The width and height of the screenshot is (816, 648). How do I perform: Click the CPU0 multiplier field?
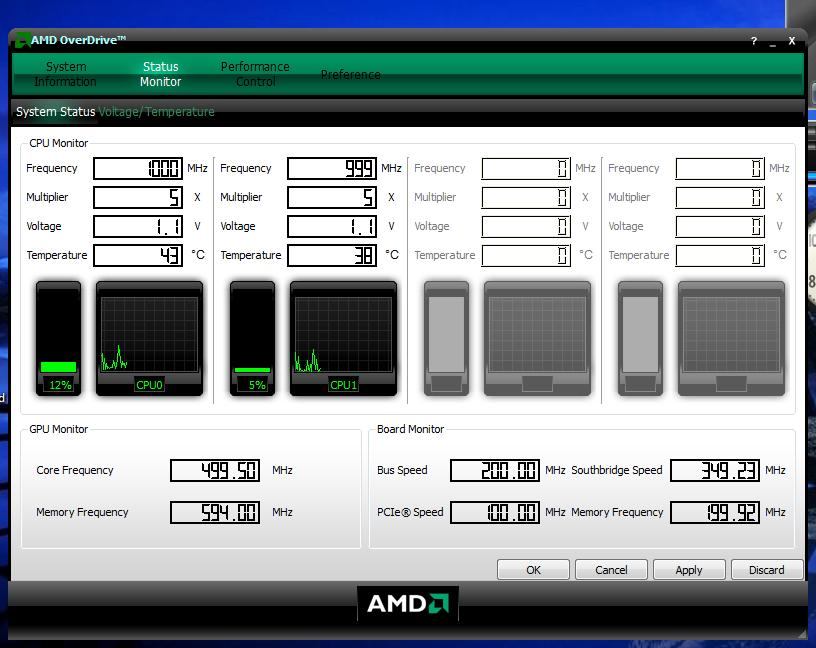[x=138, y=197]
